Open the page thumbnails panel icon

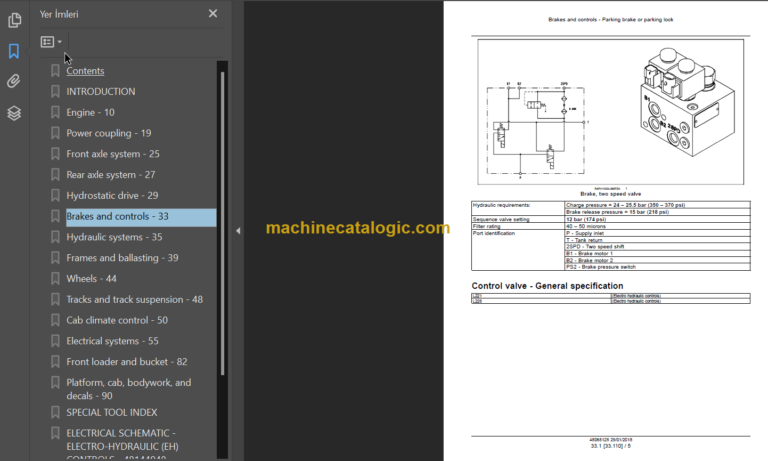point(14,20)
